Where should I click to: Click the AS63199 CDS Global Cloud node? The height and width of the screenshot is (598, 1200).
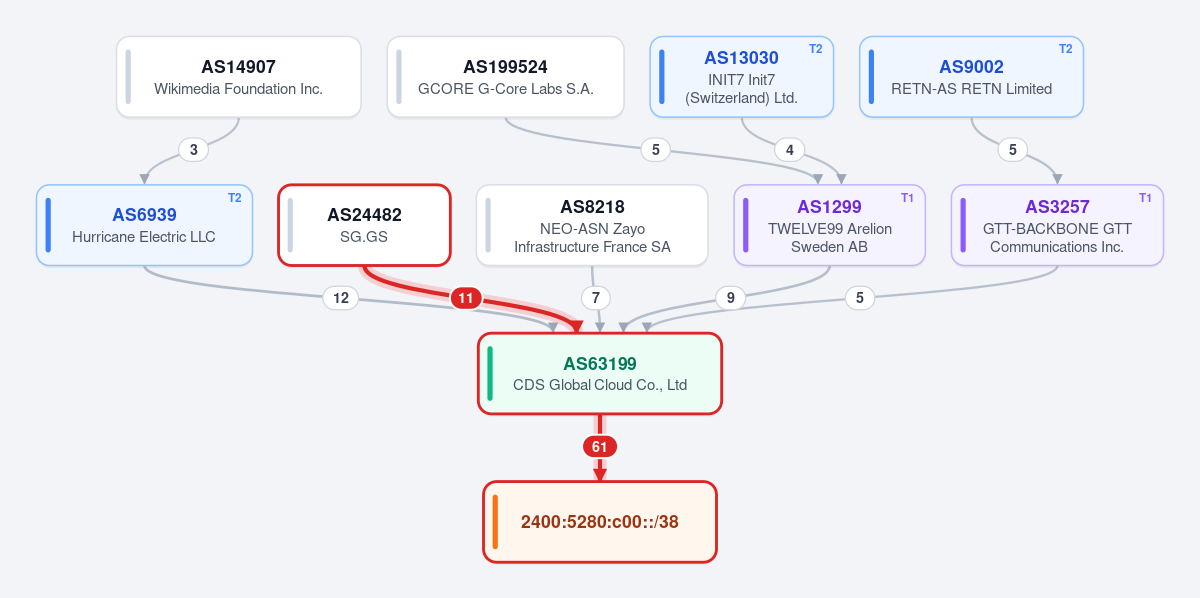coord(600,373)
